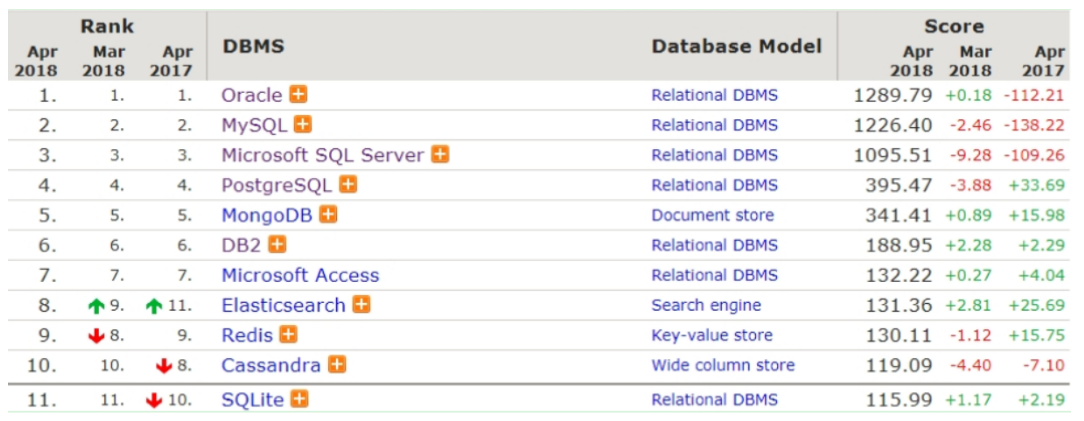This screenshot has height=421, width=1084.
Task: Click the plus icon next to PostgreSQL
Action: (348, 185)
